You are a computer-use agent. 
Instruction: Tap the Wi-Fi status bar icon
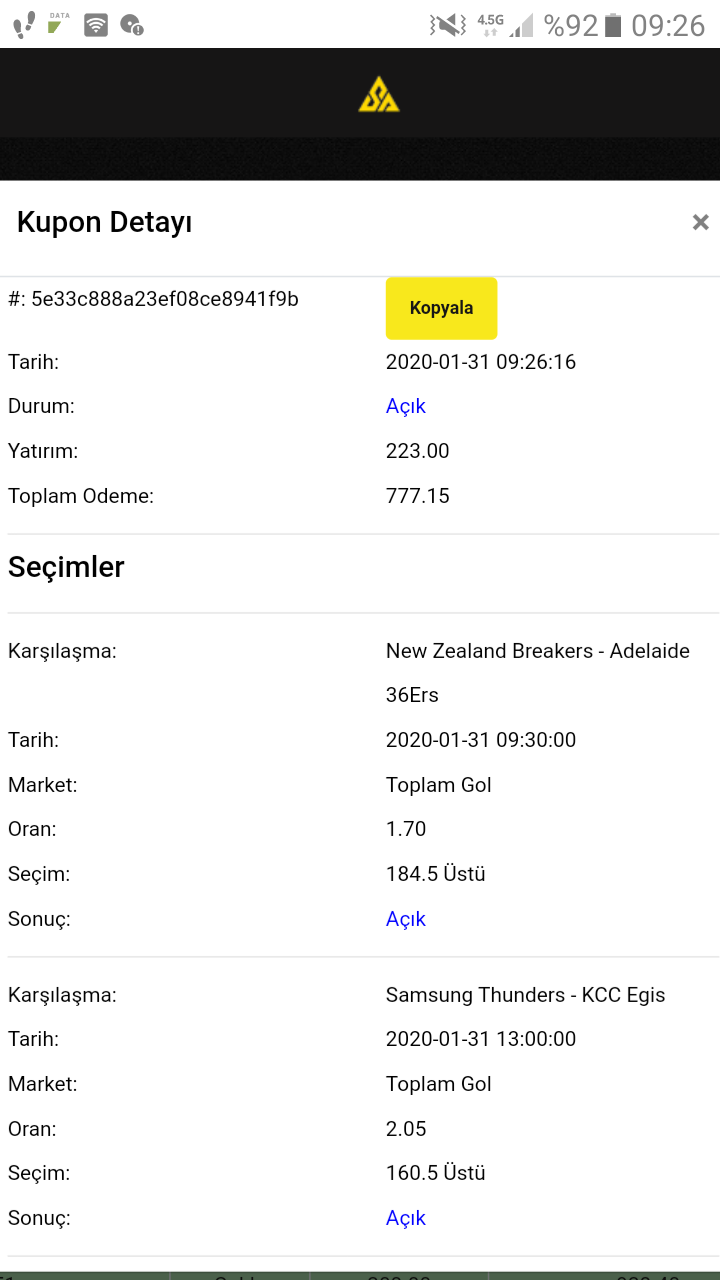click(x=96, y=25)
